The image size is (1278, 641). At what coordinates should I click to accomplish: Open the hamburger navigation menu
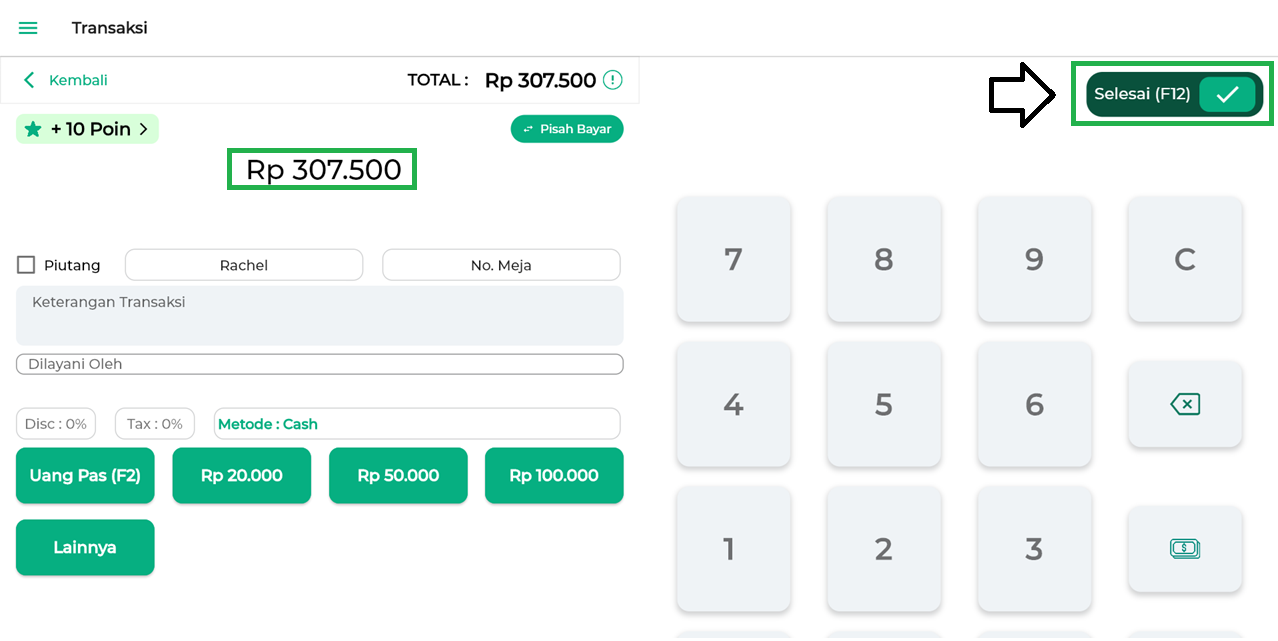click(x=28, y=28)
